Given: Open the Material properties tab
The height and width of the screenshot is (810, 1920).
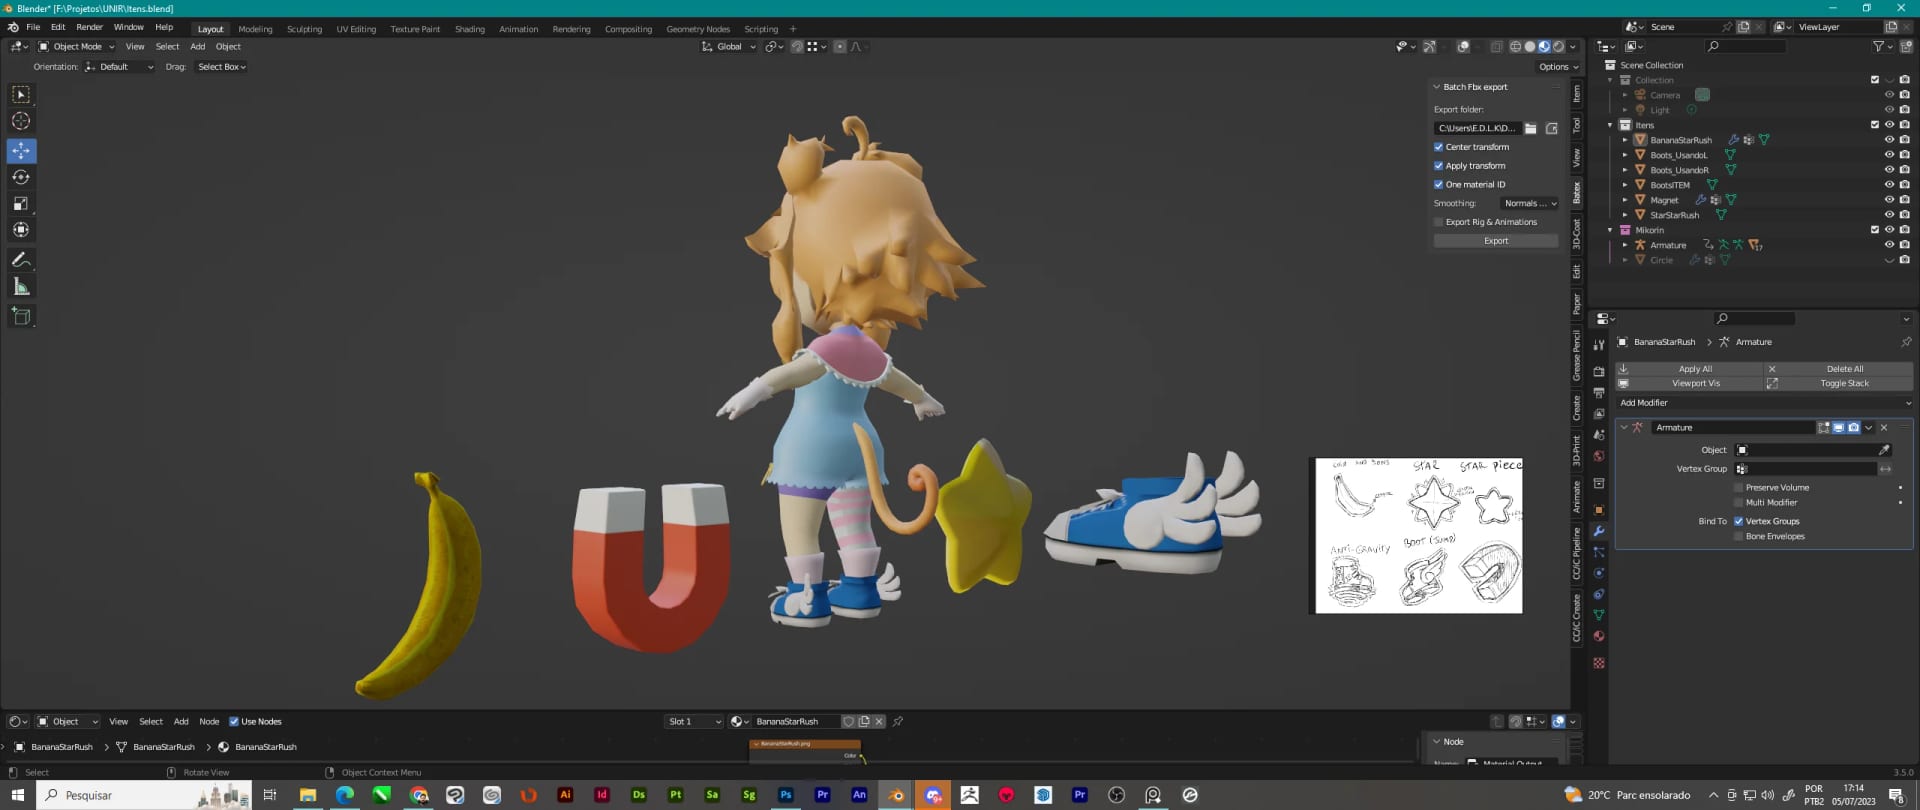Looking at the screenshot, I should [x=1599, y=636].
